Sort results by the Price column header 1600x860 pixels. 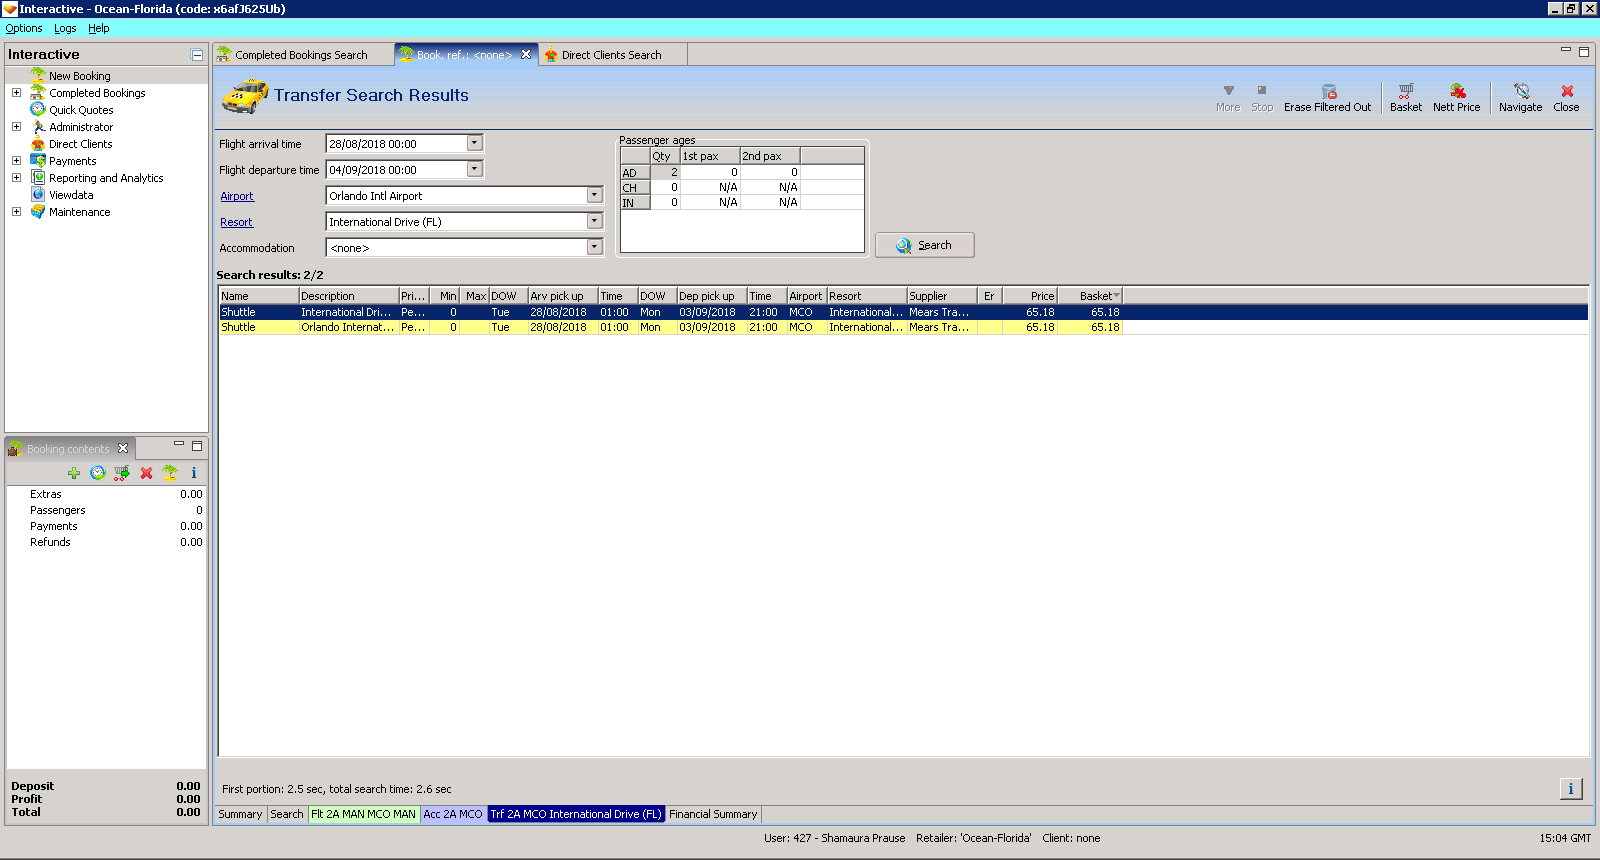click(x=1029, y=296)
